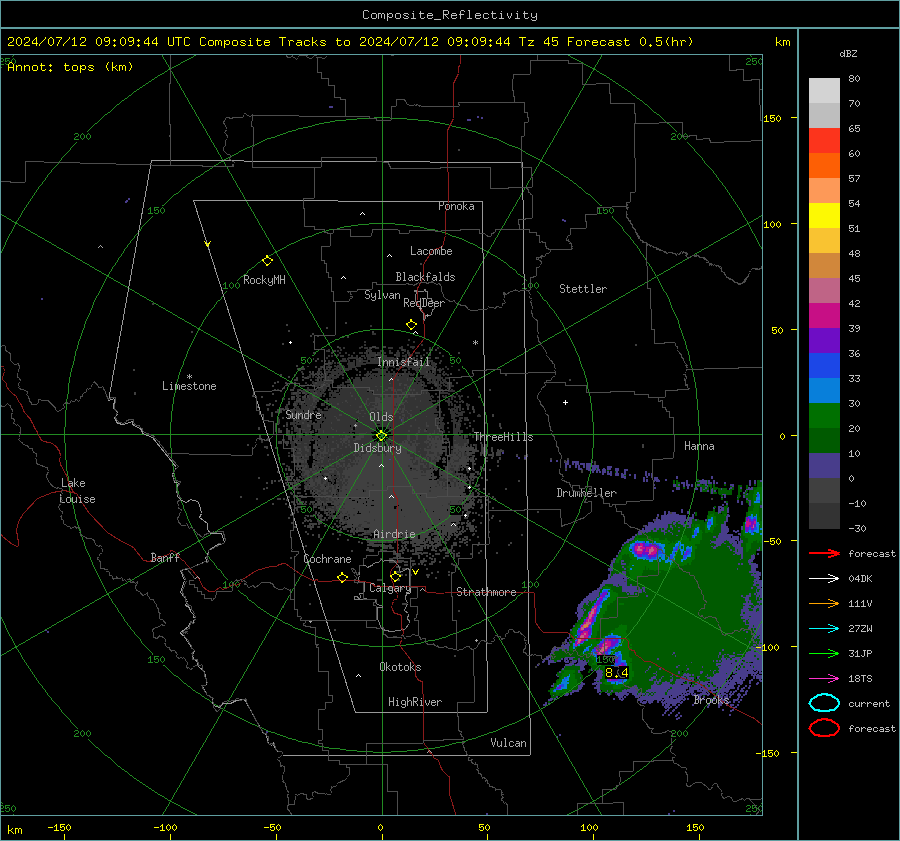Click the HighRiver town label
The width and height of the screenshot is (900, 841).
point(414,702)
